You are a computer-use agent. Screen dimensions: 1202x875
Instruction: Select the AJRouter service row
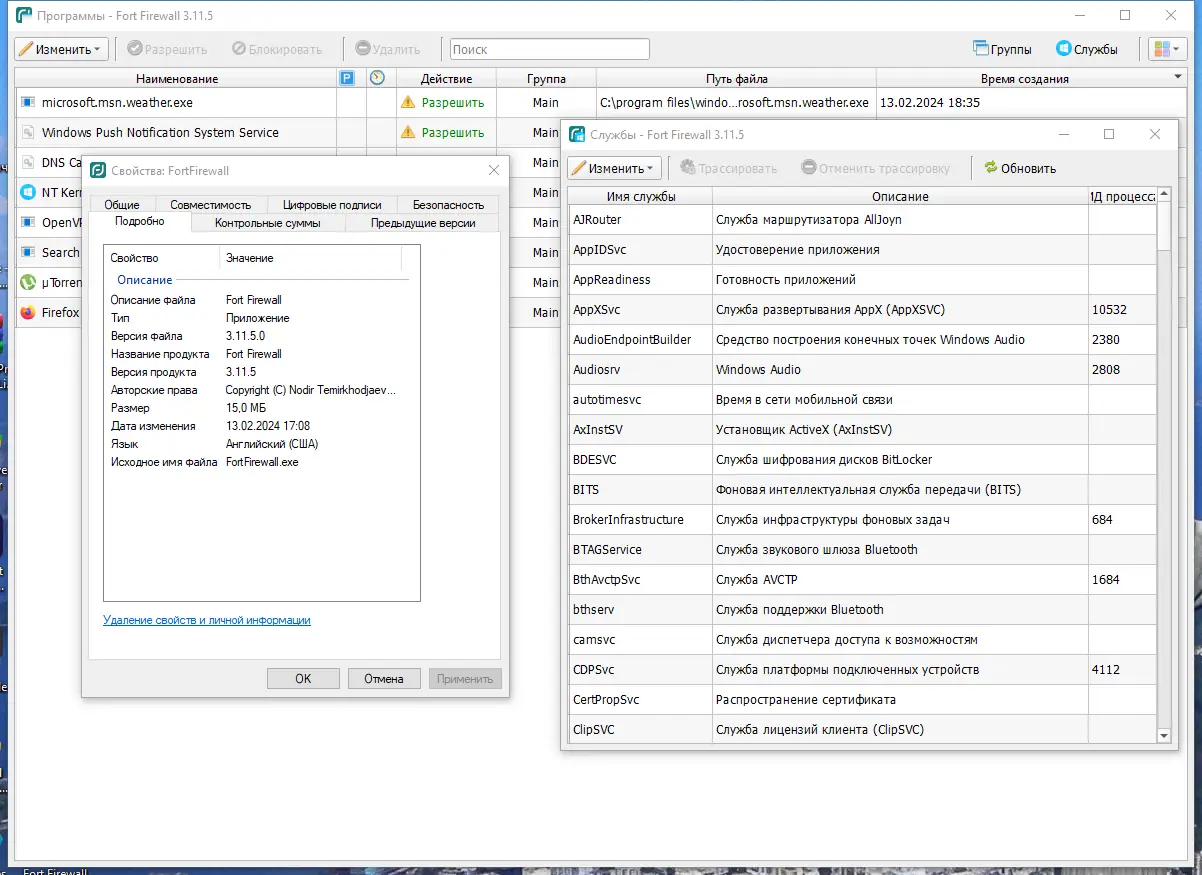(x=862, y=220)
